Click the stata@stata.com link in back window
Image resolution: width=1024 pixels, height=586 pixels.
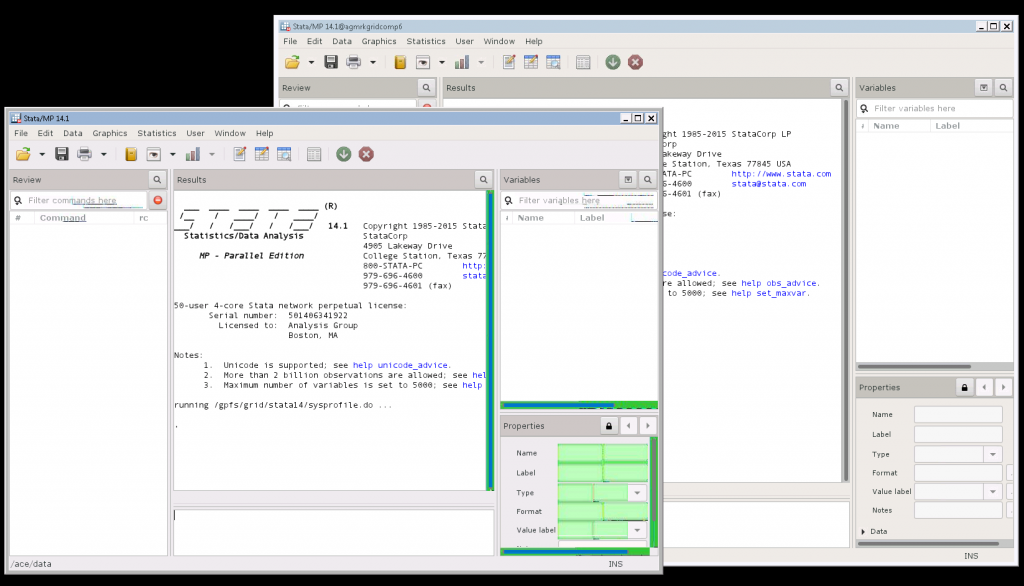(769, 184)
